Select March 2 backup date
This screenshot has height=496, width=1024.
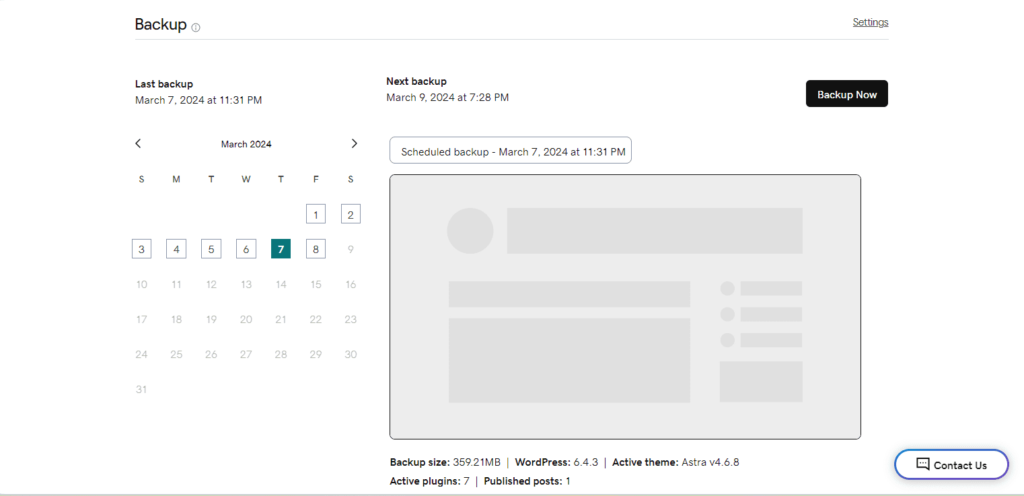(351, 214)
